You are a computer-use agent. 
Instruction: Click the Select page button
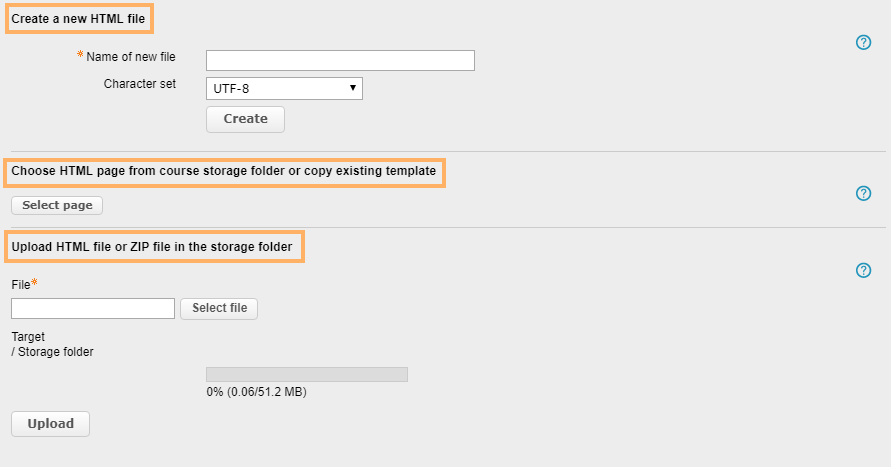point(57,205)
